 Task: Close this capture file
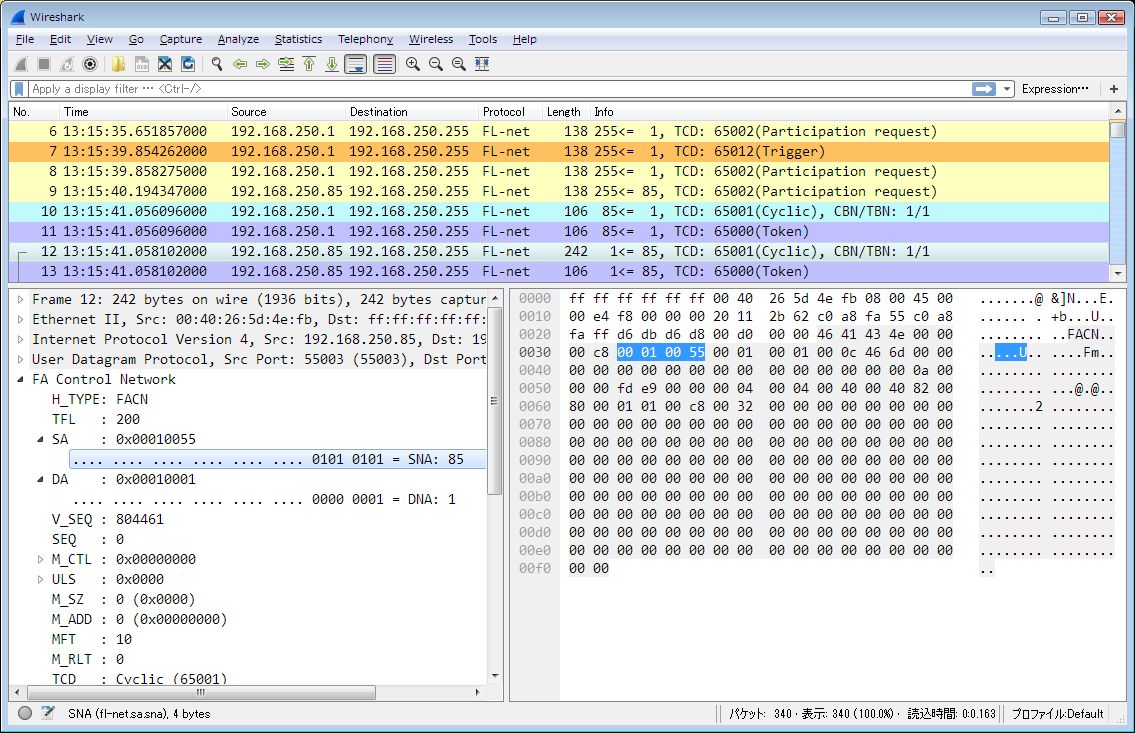click(x=165, y=64)
